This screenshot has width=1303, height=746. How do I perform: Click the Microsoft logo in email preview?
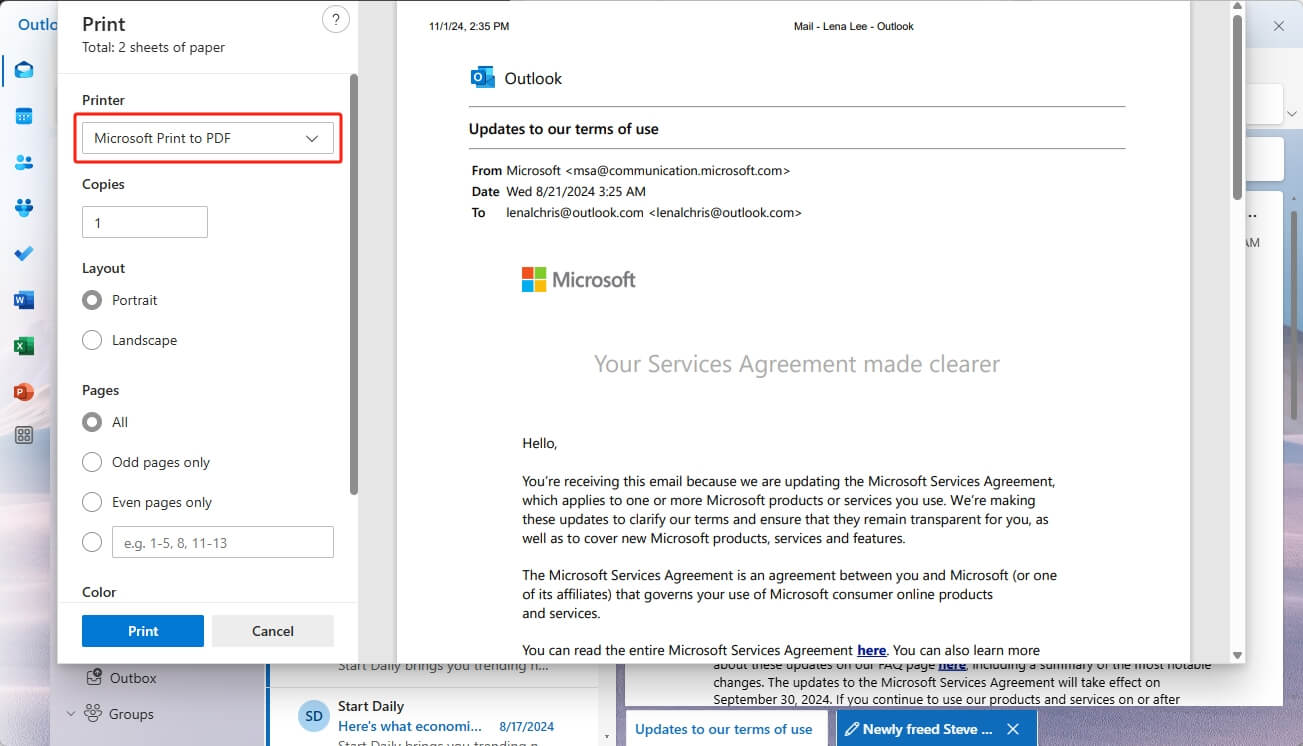pyautogui.click(x=578, y=279)
